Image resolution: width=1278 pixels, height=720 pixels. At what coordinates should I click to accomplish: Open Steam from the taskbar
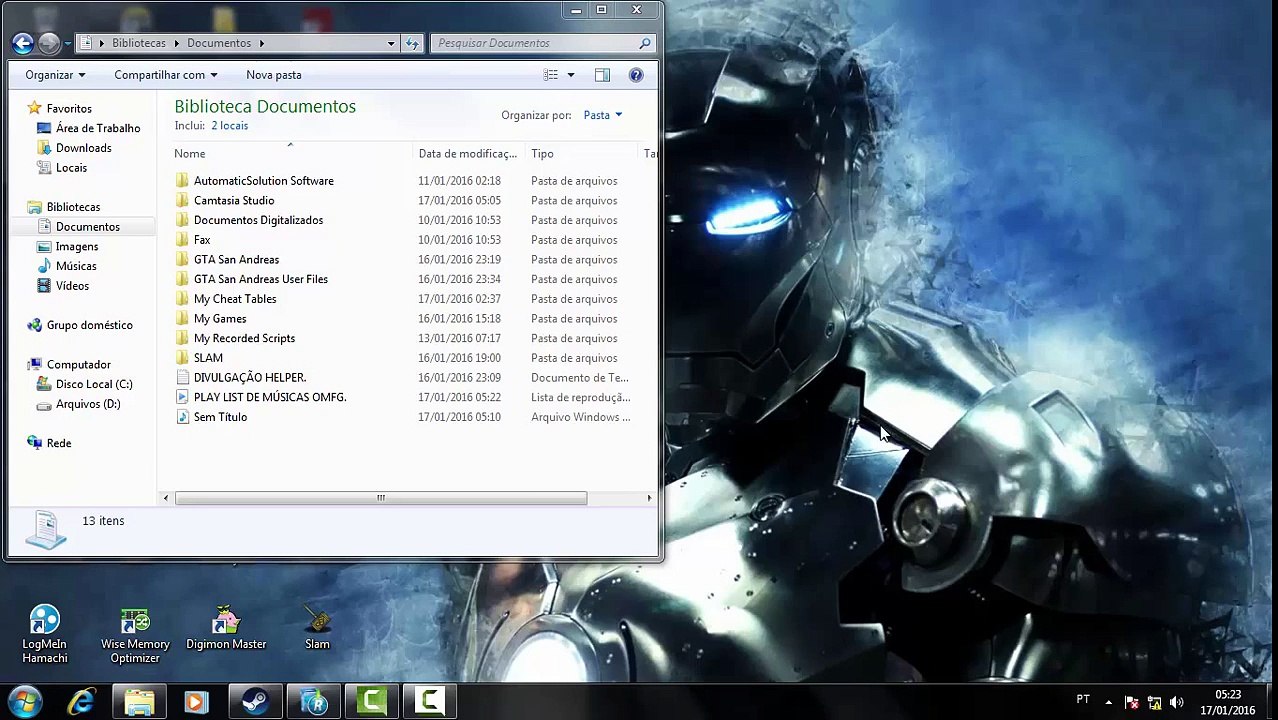click(x=255, y=702)
